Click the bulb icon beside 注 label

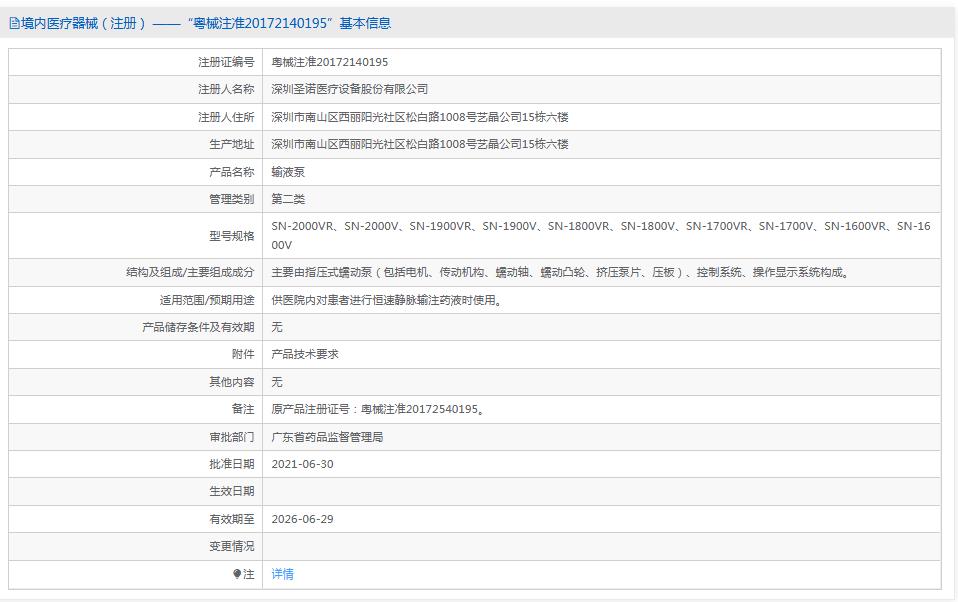237,574
